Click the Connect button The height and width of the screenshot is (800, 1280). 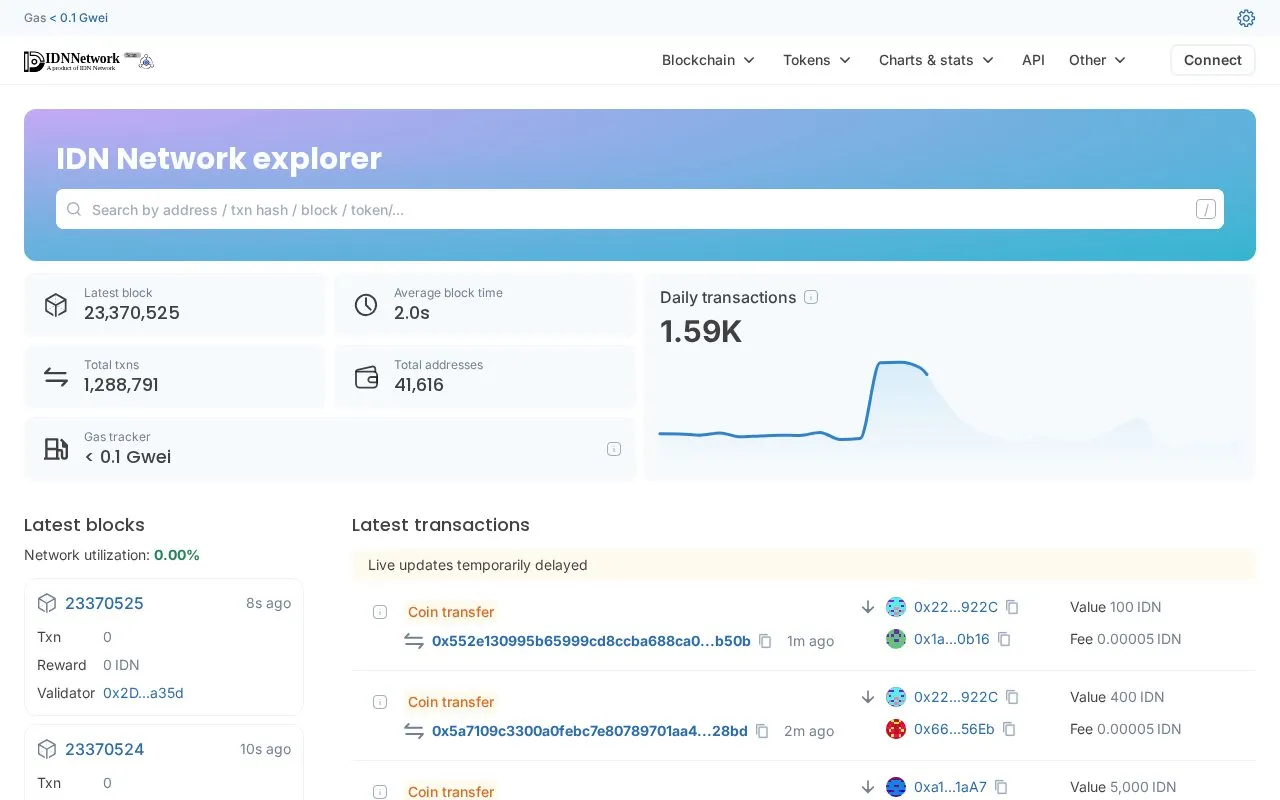1213,60
